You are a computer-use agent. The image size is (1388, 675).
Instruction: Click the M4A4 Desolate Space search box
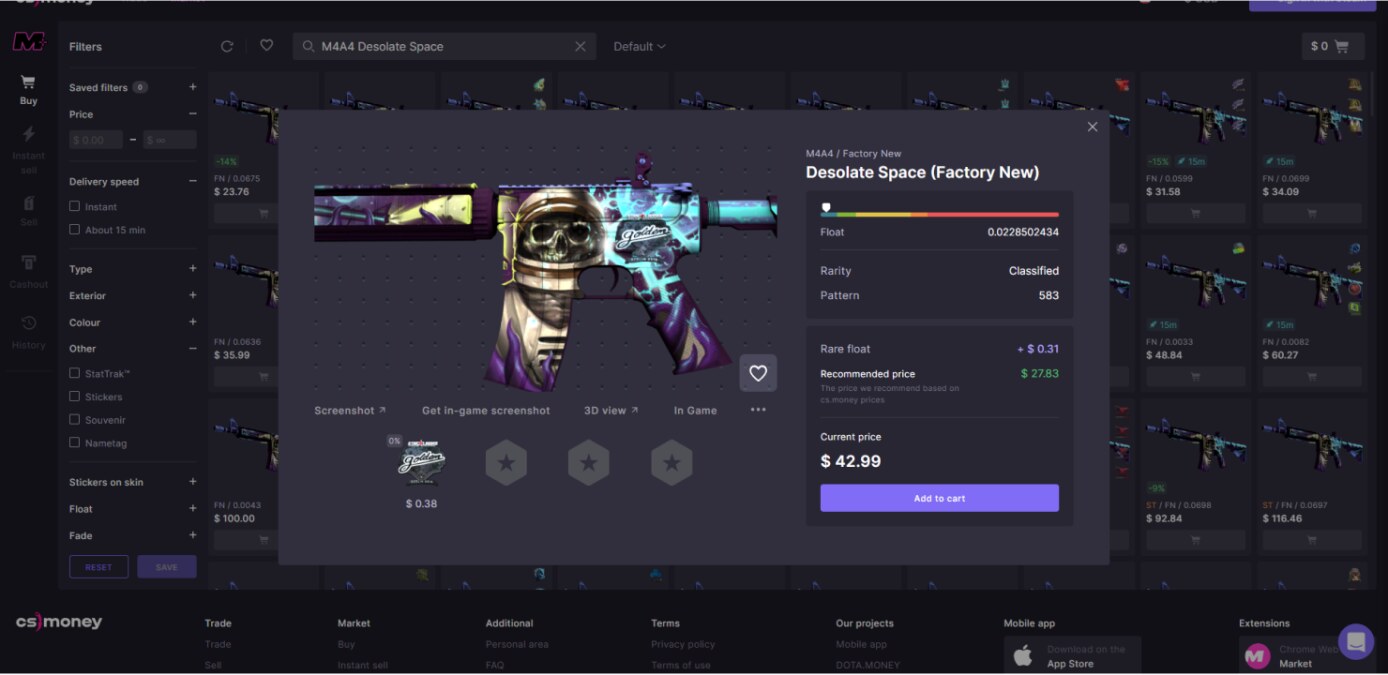tap(444, 46)
